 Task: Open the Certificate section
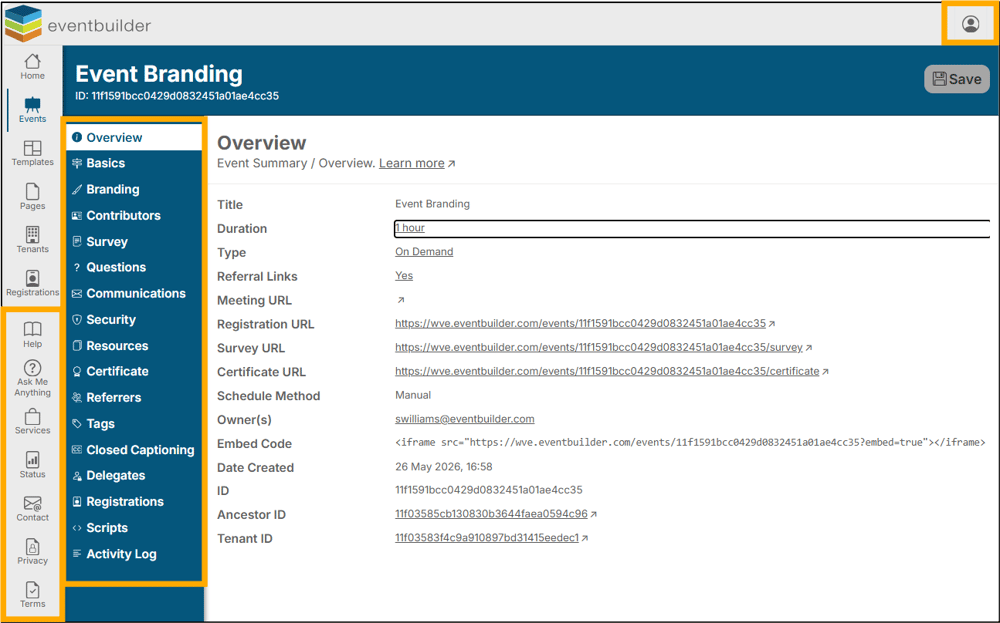(x=134, y=371)
